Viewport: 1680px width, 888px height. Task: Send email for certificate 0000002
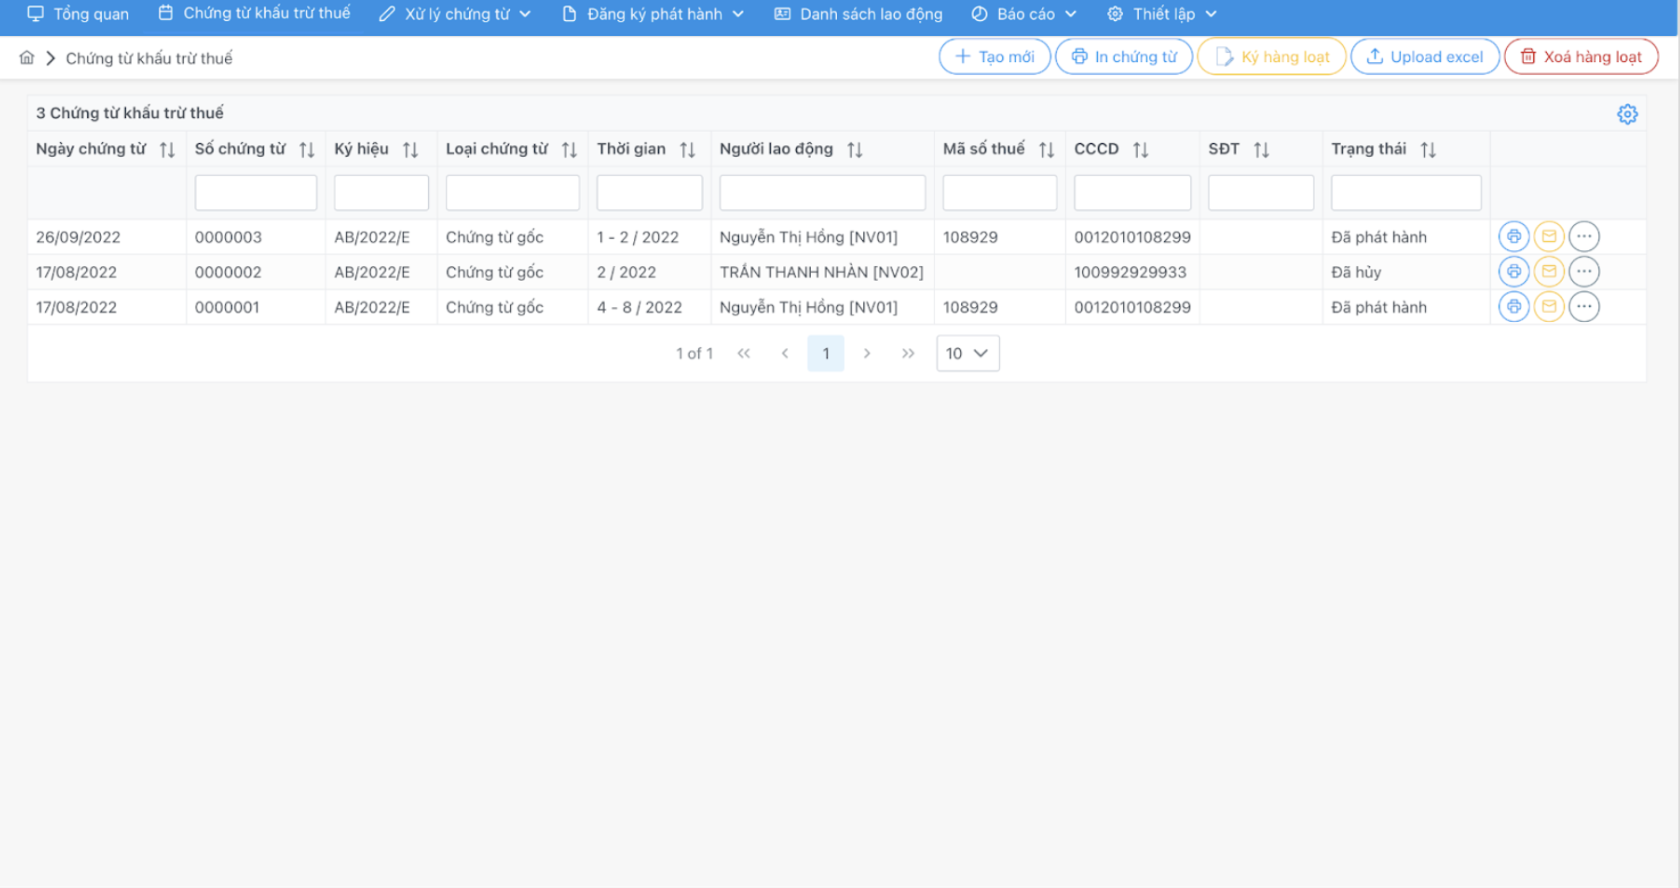pos(1548,272)
